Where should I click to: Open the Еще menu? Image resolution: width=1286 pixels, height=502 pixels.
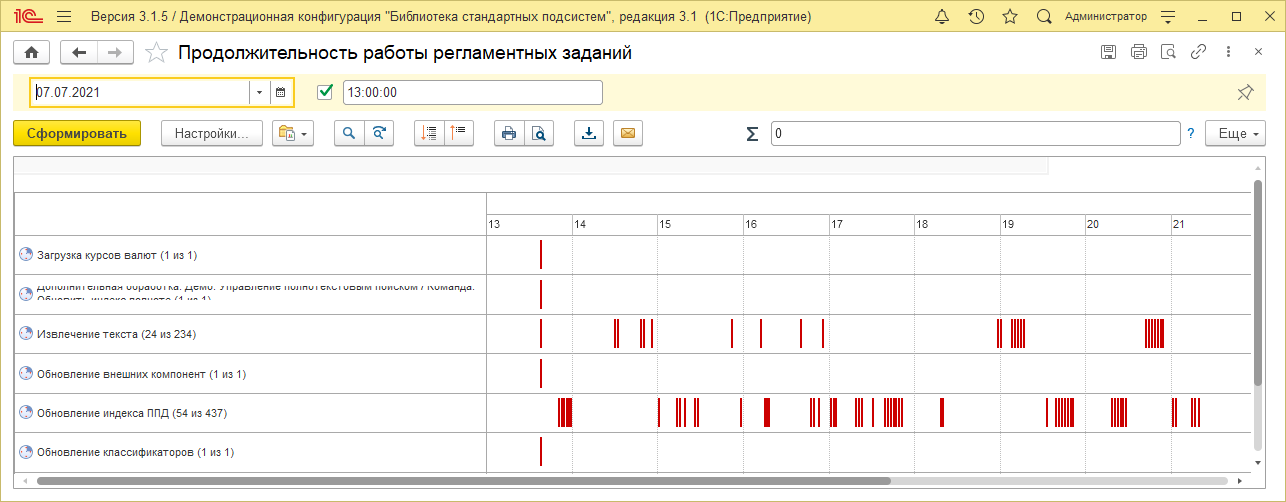point(1236,133)
